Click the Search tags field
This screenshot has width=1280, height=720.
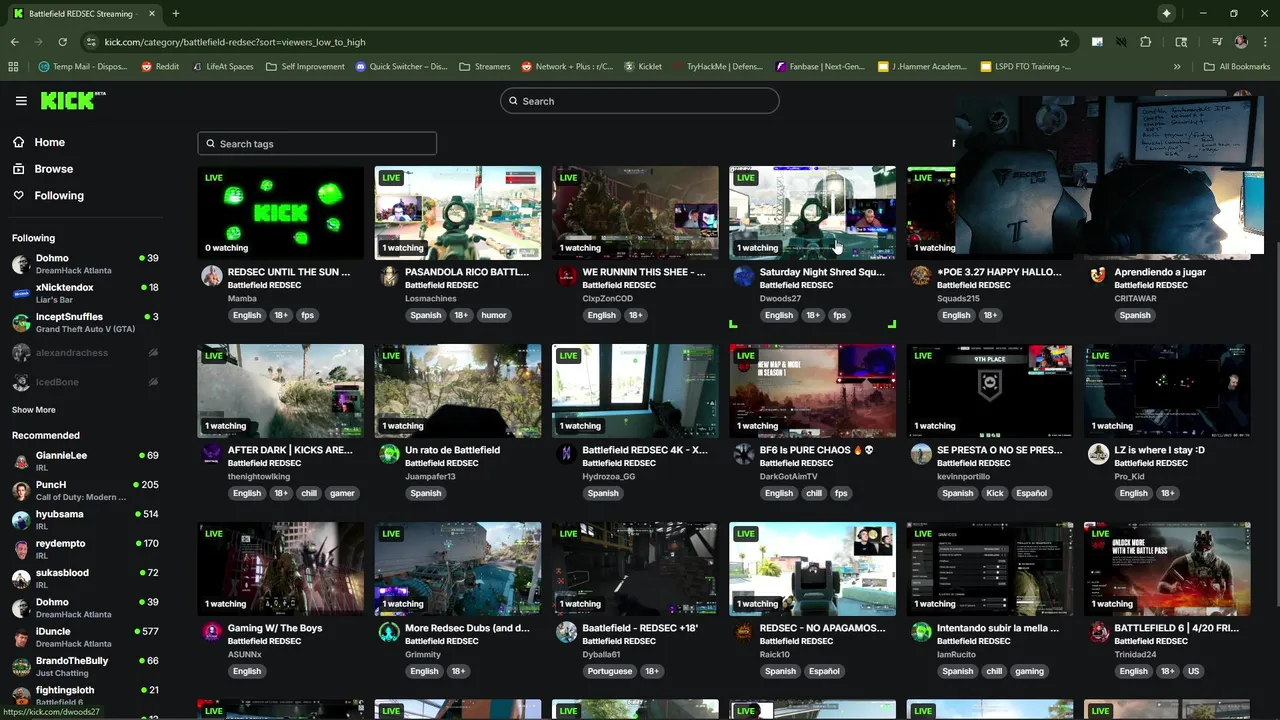pyautogui.click(x=317, y=144)
